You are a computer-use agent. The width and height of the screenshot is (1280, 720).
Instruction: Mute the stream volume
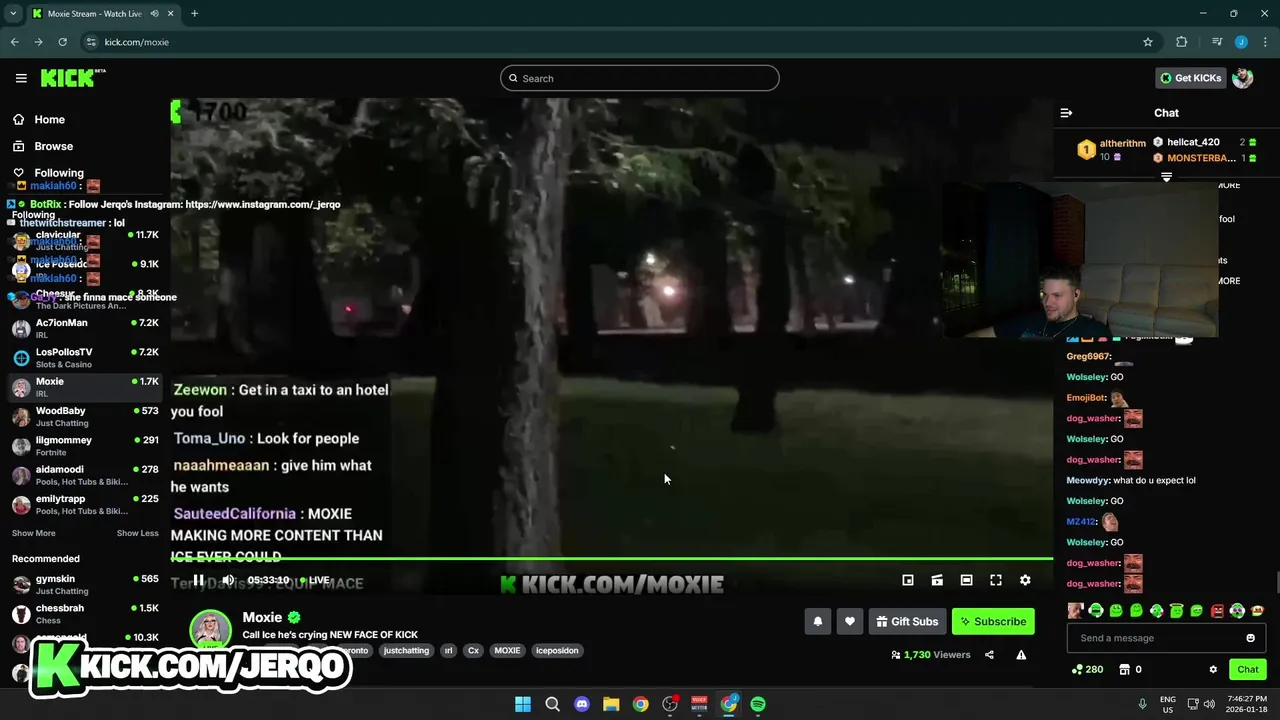tap(228, 580)
